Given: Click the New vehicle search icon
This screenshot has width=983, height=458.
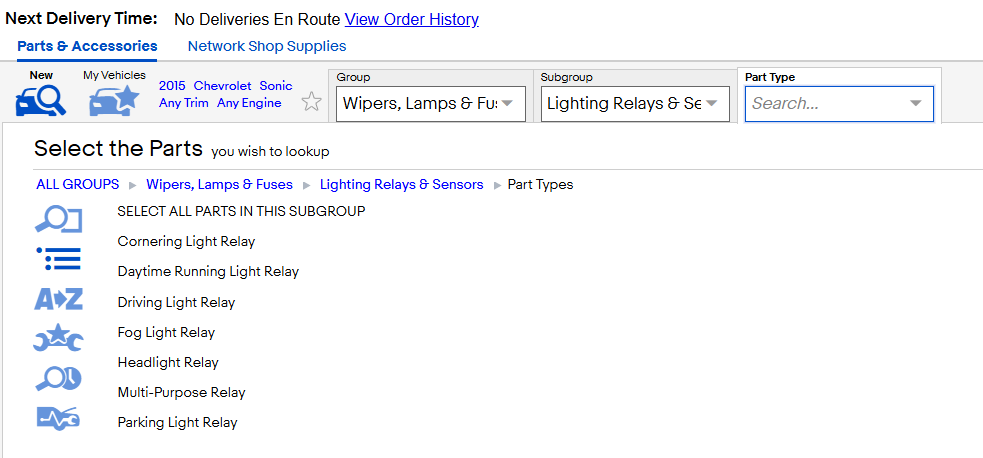Looking at the screenshot, I should pyautogui.click(x=41, y=101).
